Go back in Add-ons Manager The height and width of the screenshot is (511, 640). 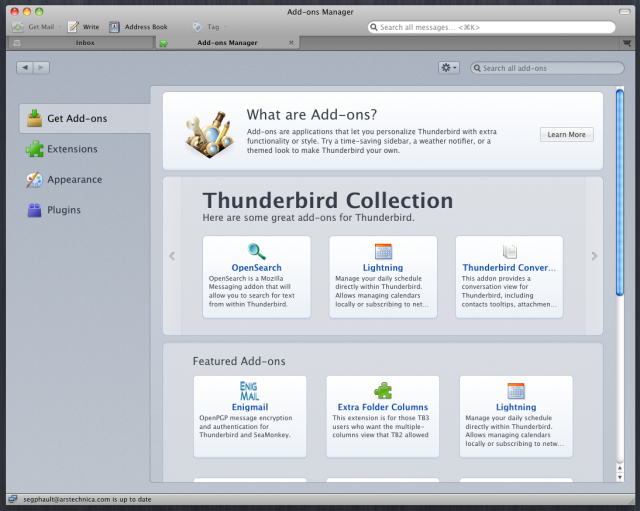[x=25, y=67]
